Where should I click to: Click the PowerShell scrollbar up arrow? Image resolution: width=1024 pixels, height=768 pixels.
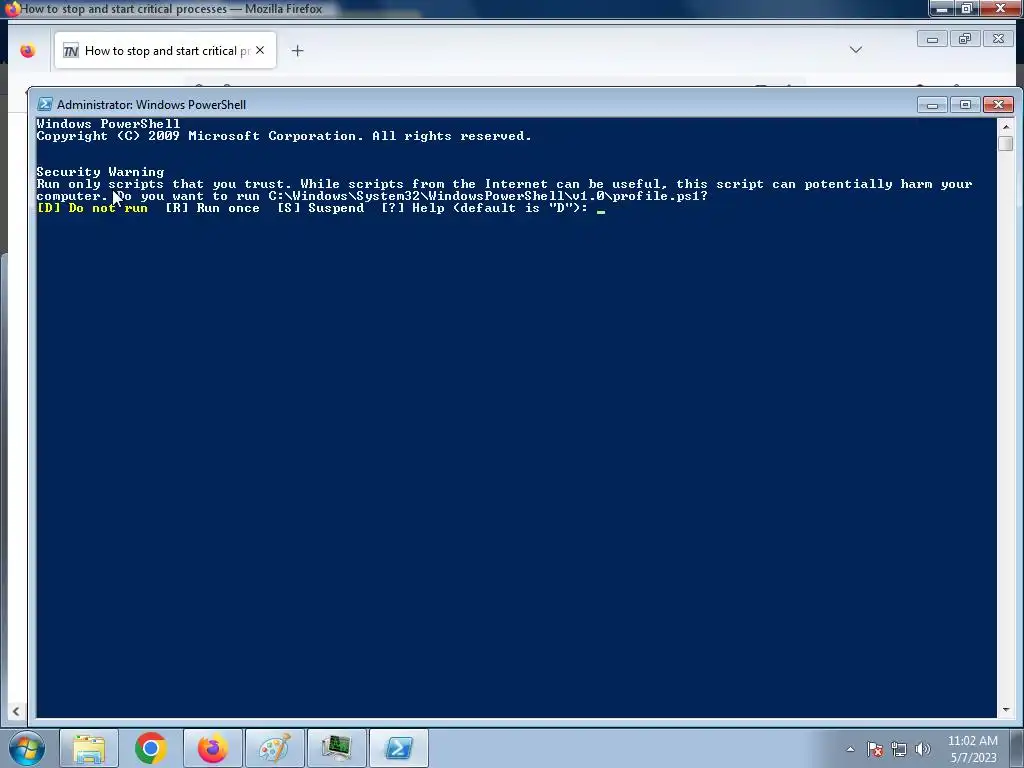(1006, 126)
